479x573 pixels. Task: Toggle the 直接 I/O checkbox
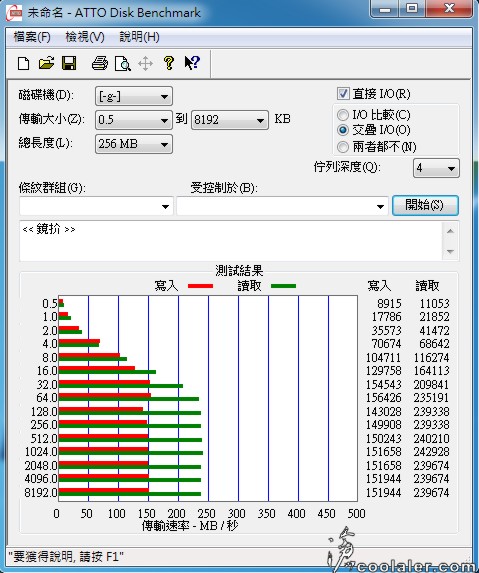pyautogui.click(x=343, y=94)
